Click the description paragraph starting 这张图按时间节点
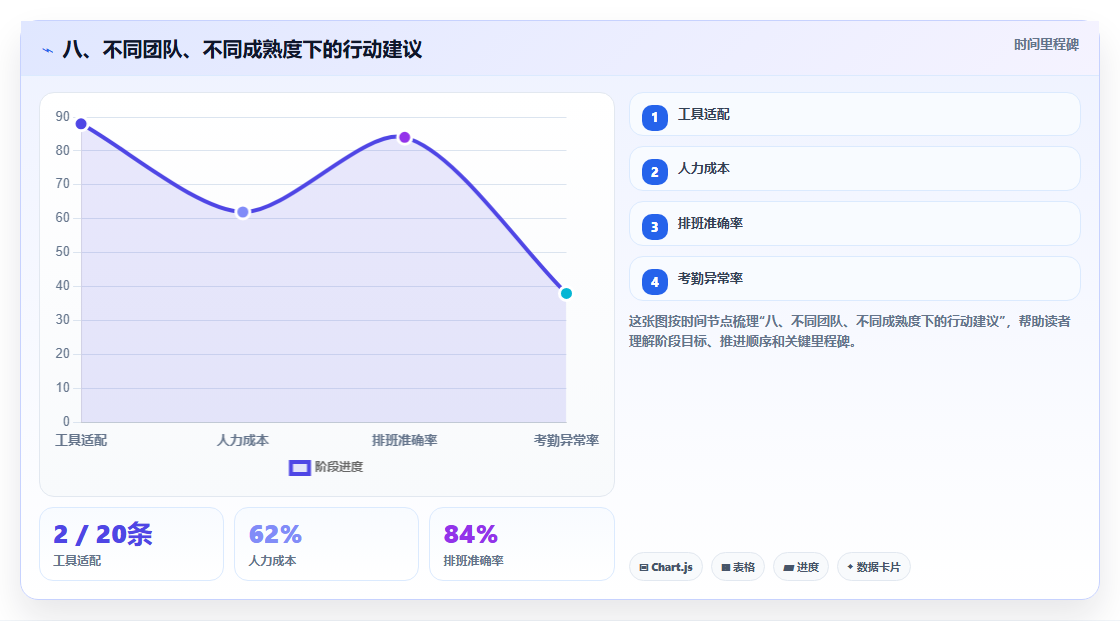The width and height of the screenshot is (1120, 621). tap(849, 331)
